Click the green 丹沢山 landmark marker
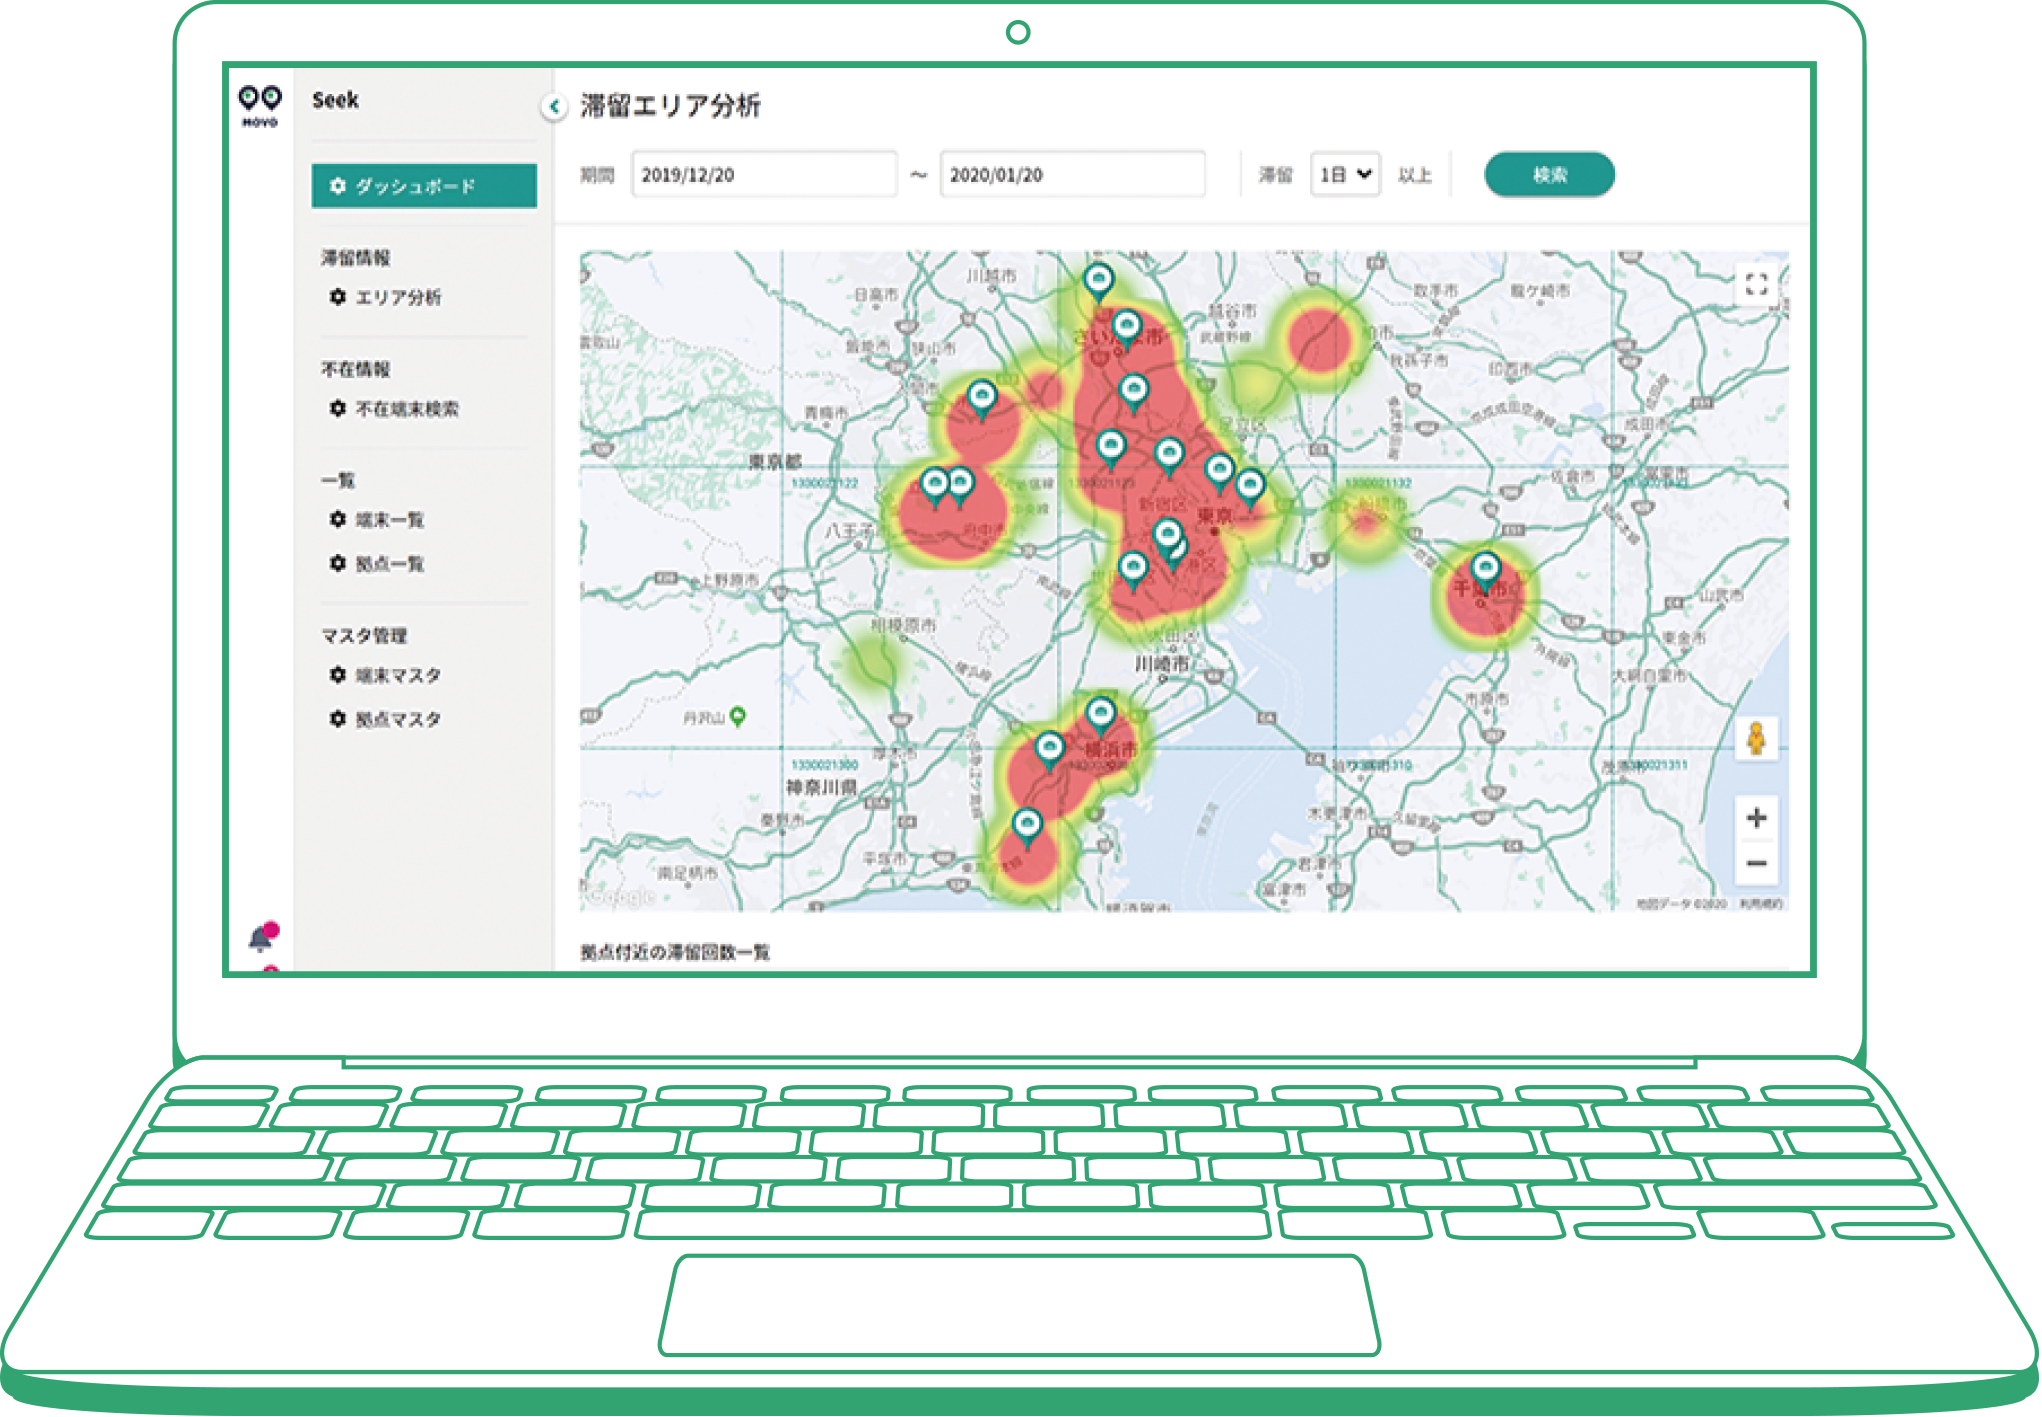This screenshot has width=2042, height=1417. (x=738, y=716)
